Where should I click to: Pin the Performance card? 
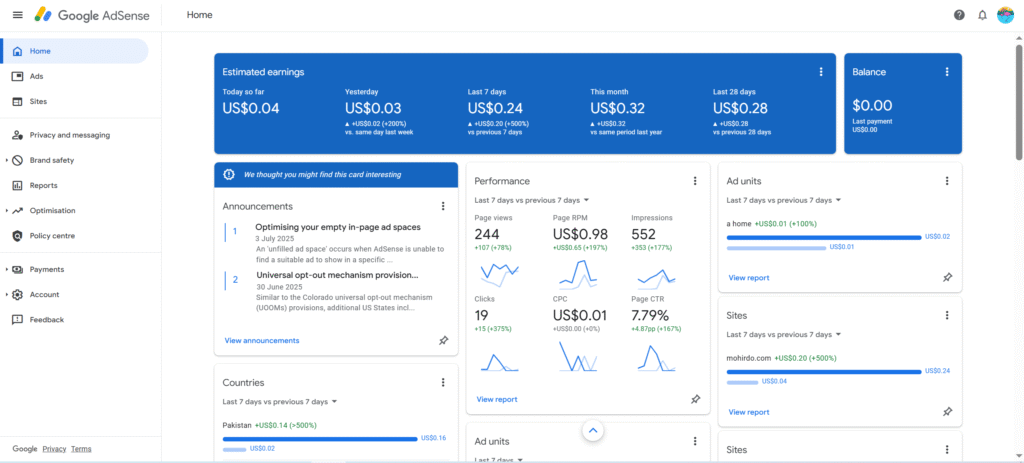(x=695, y=399)
